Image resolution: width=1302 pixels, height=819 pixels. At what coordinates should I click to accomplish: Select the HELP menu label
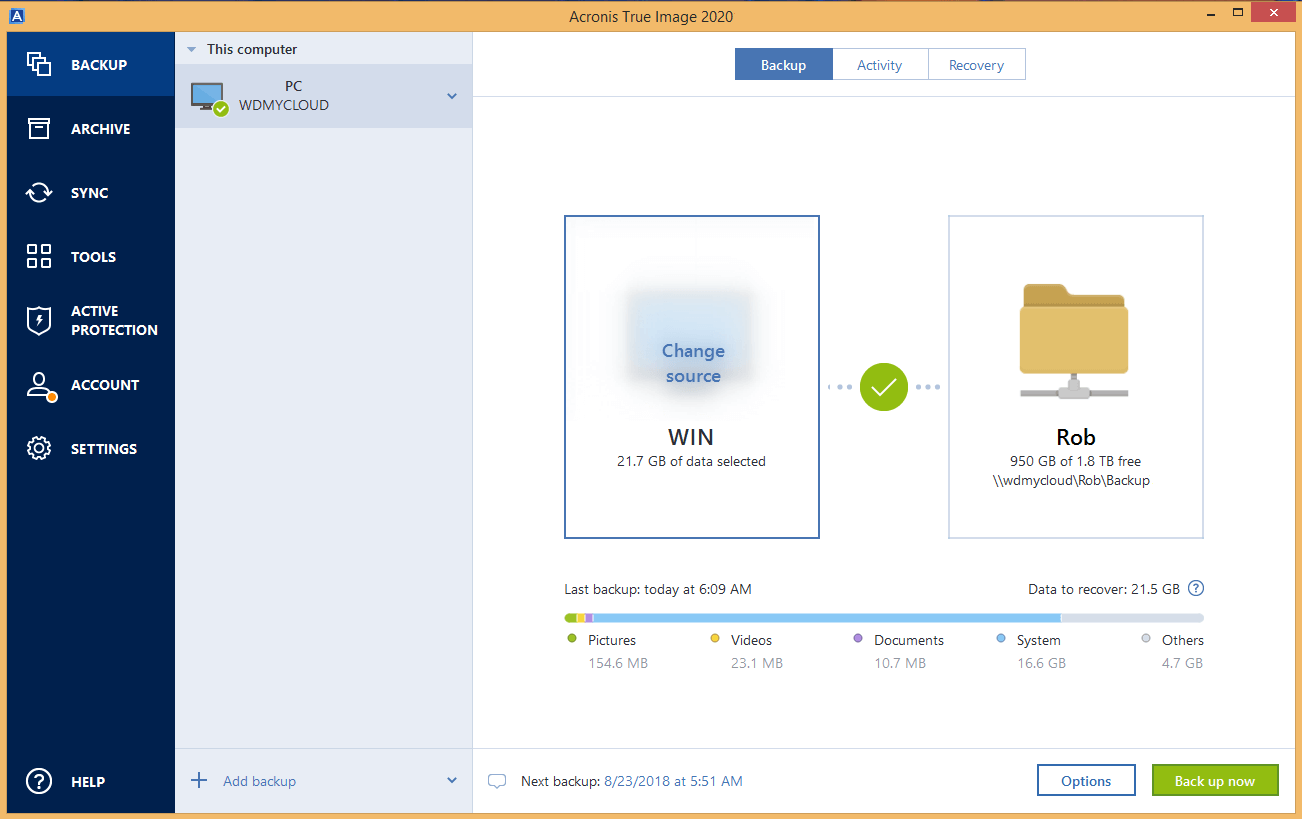tap(88, 782)
